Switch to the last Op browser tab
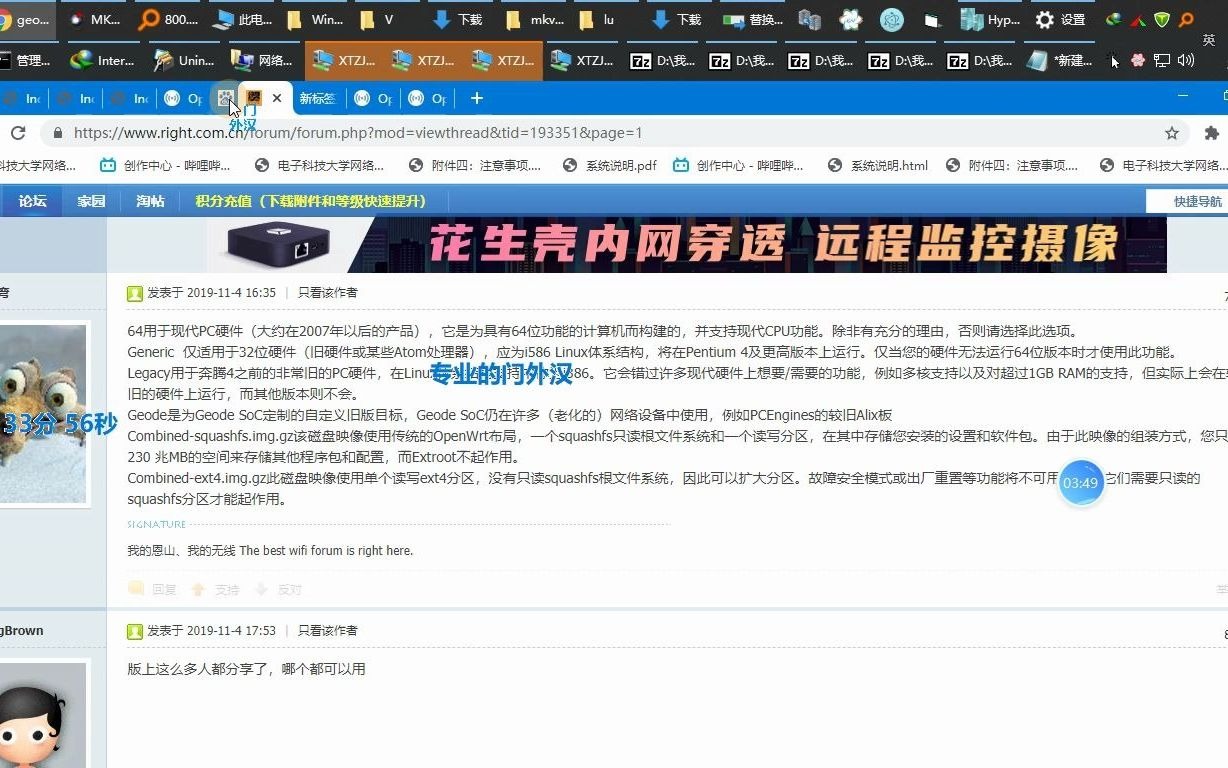This screenshot has height=768, width=1228. (x=428, y=98)
